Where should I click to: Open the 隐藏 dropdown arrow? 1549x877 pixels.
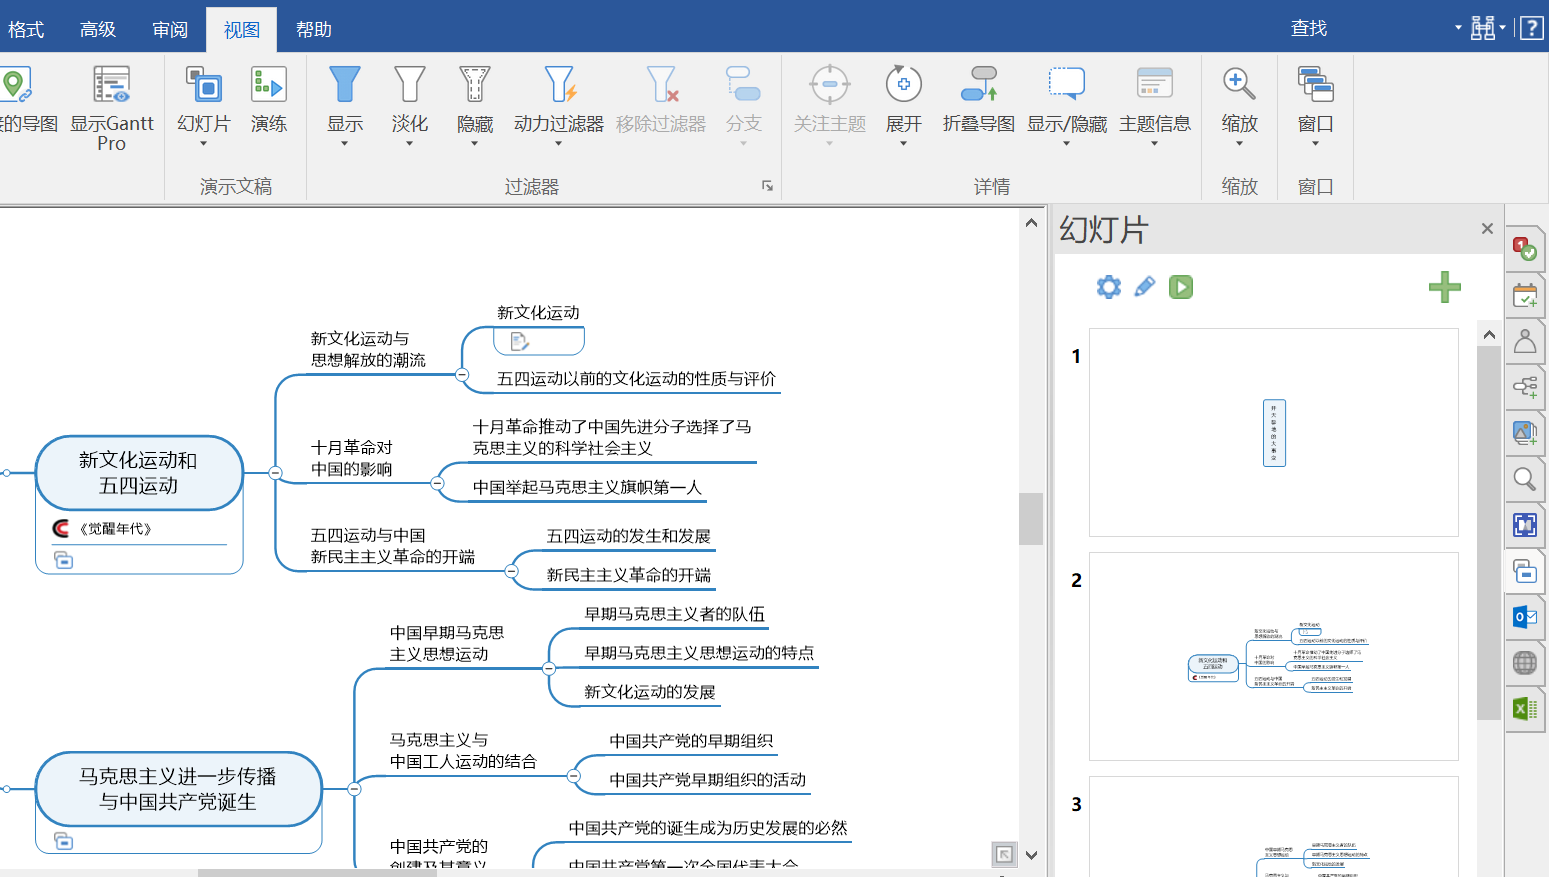pyautogui.click(x=474, y=144)
